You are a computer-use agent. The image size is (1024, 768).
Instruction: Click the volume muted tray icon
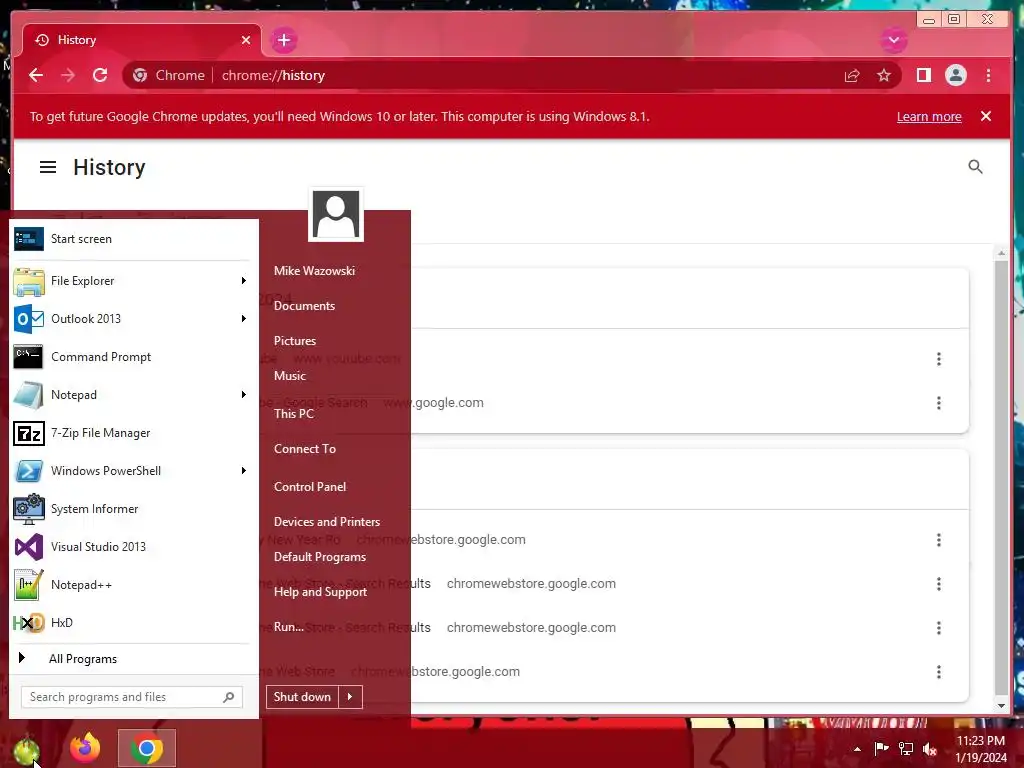tap(930, 749)
